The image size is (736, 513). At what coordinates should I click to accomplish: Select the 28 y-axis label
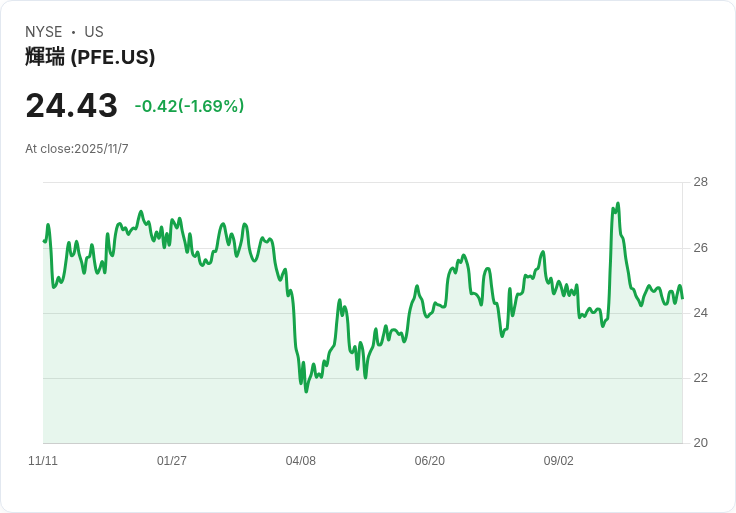(700, 182)
